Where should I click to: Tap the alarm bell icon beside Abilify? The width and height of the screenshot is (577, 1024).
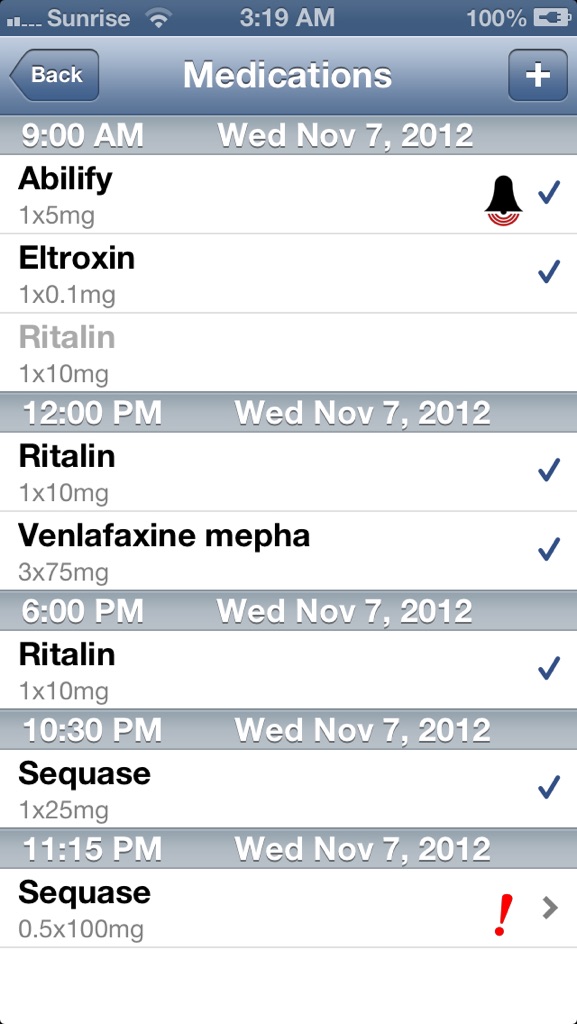[x=503, y=200]
